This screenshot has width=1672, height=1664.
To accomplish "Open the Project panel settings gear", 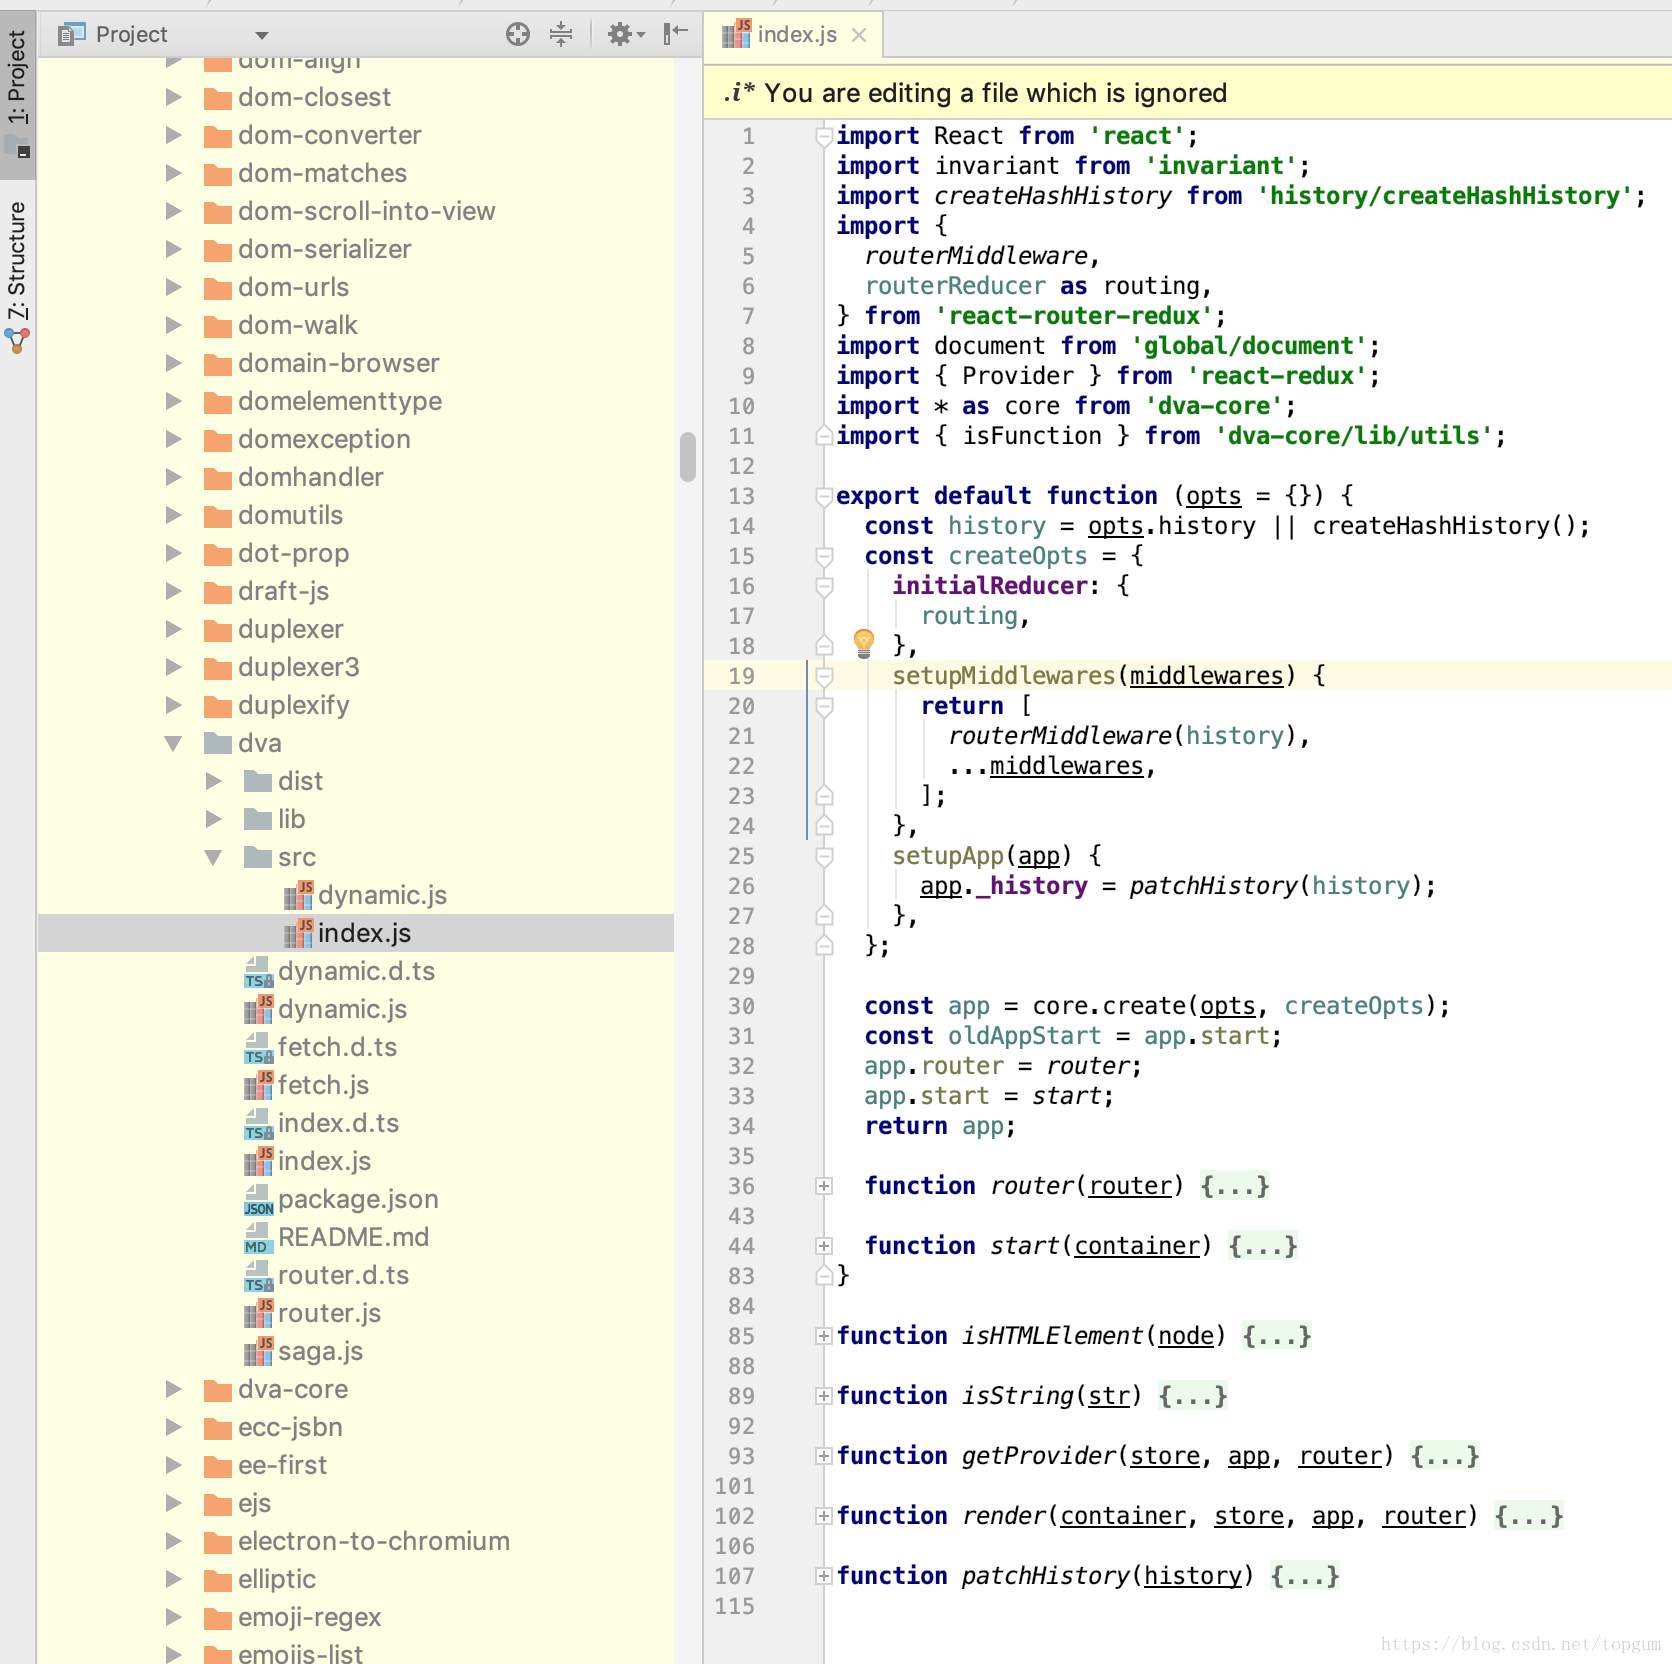I will (x=626, y=34).
